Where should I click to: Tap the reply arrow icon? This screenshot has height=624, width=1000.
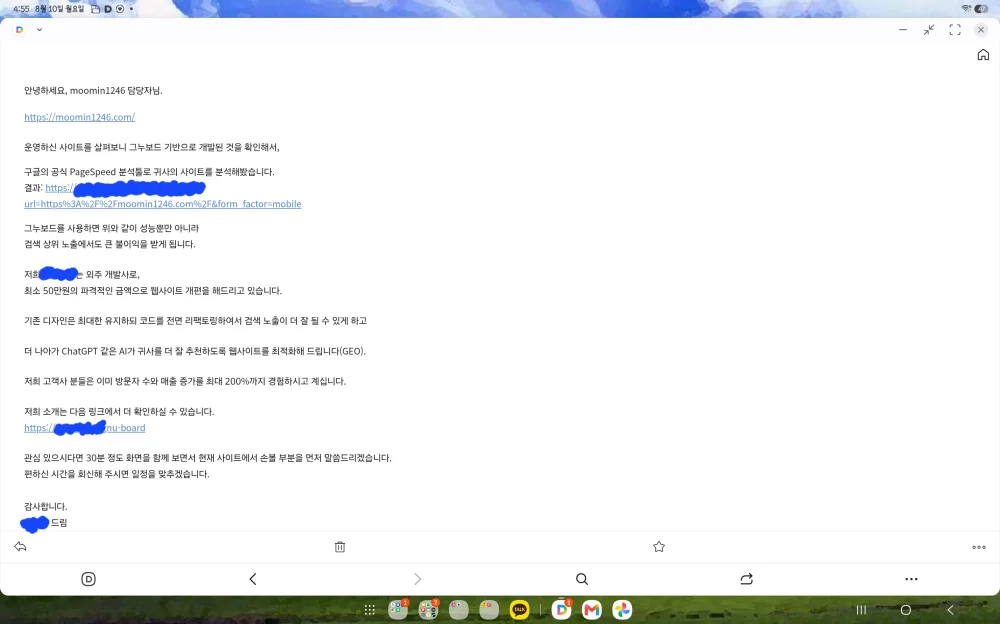pyautogui.click(x=20, y=547)
